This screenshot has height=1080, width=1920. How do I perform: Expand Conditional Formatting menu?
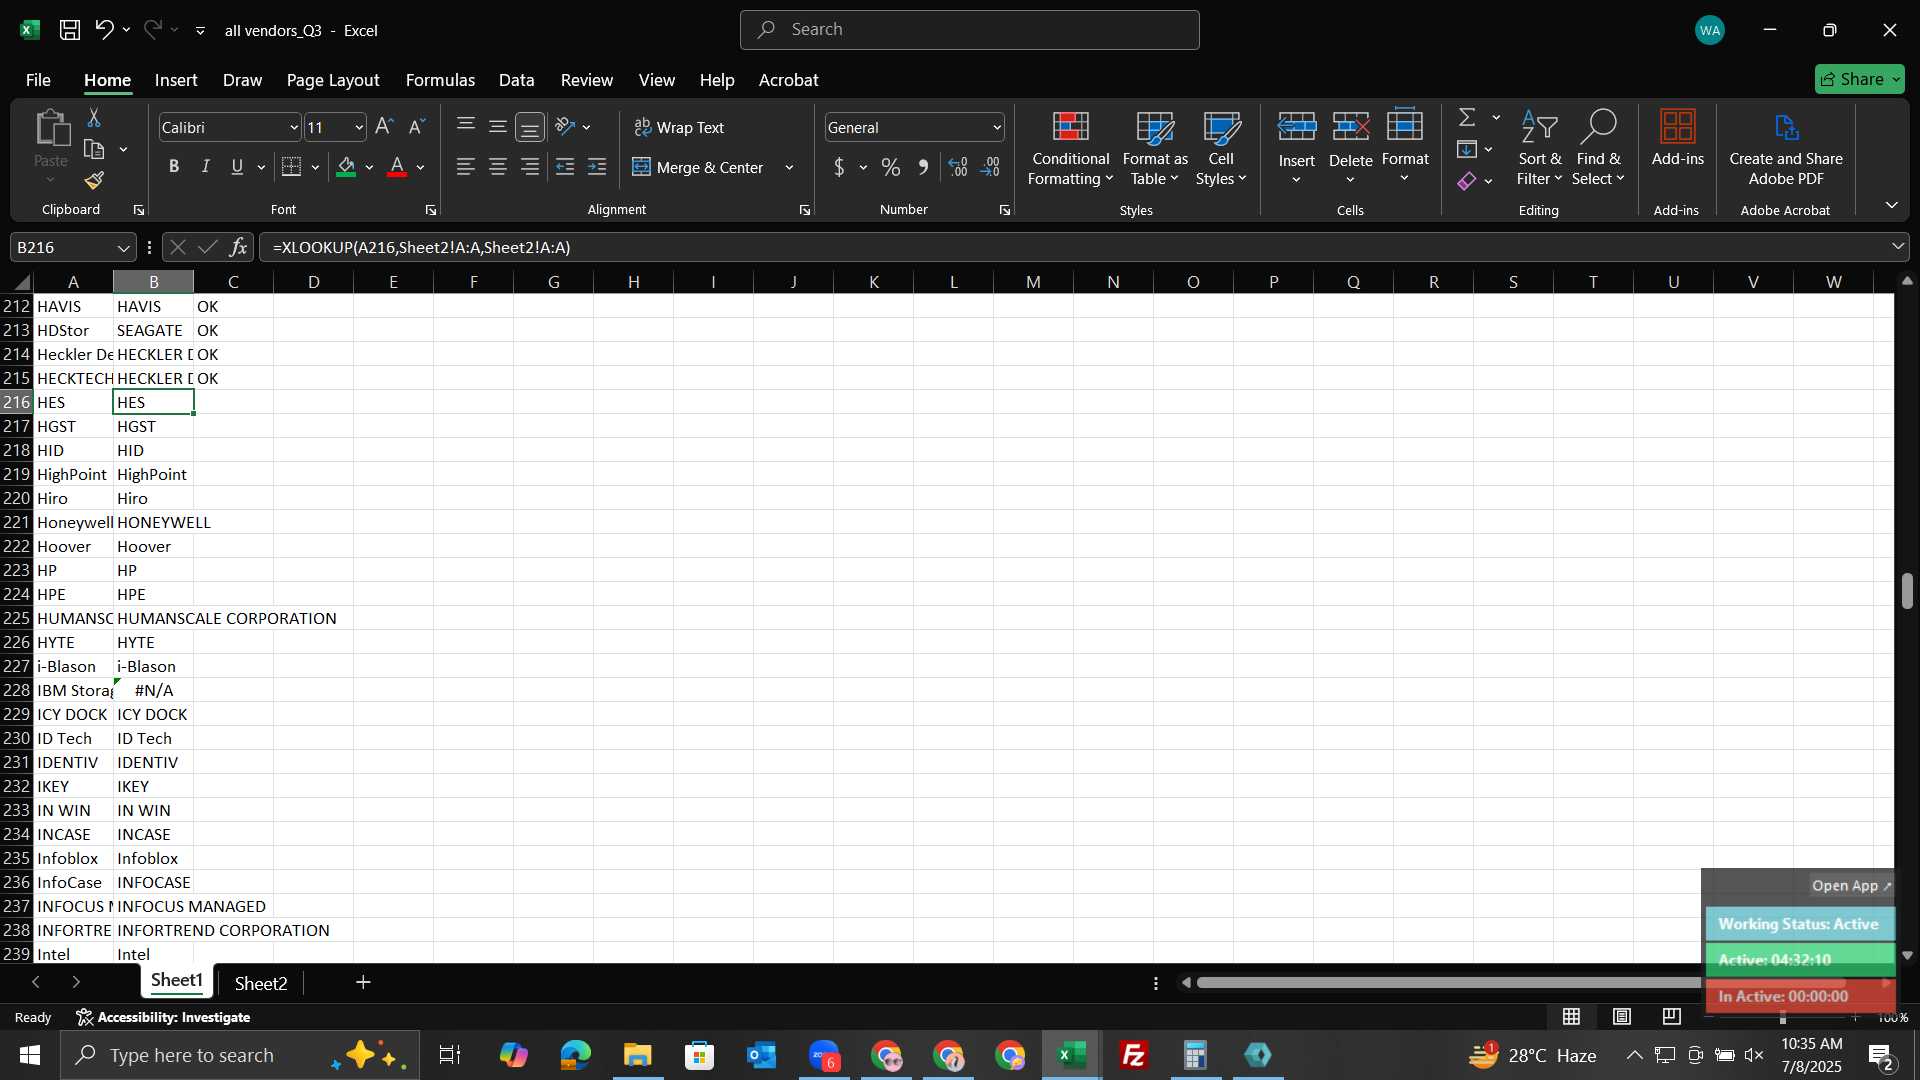1070,148
